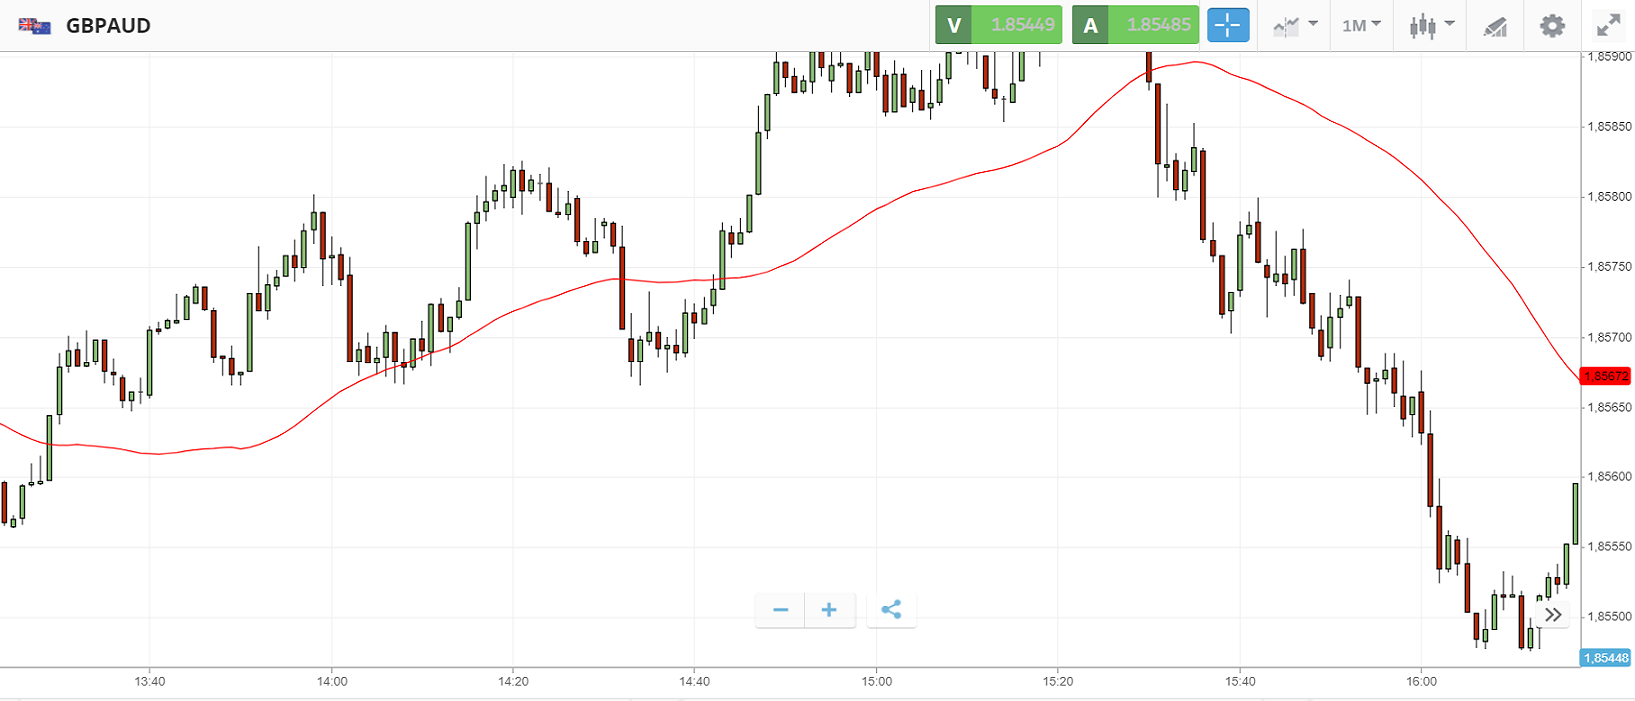The image size is (1635, 701).
Task: Click the 1.85800 price axis label
Action: click(x=1608, y=197)
